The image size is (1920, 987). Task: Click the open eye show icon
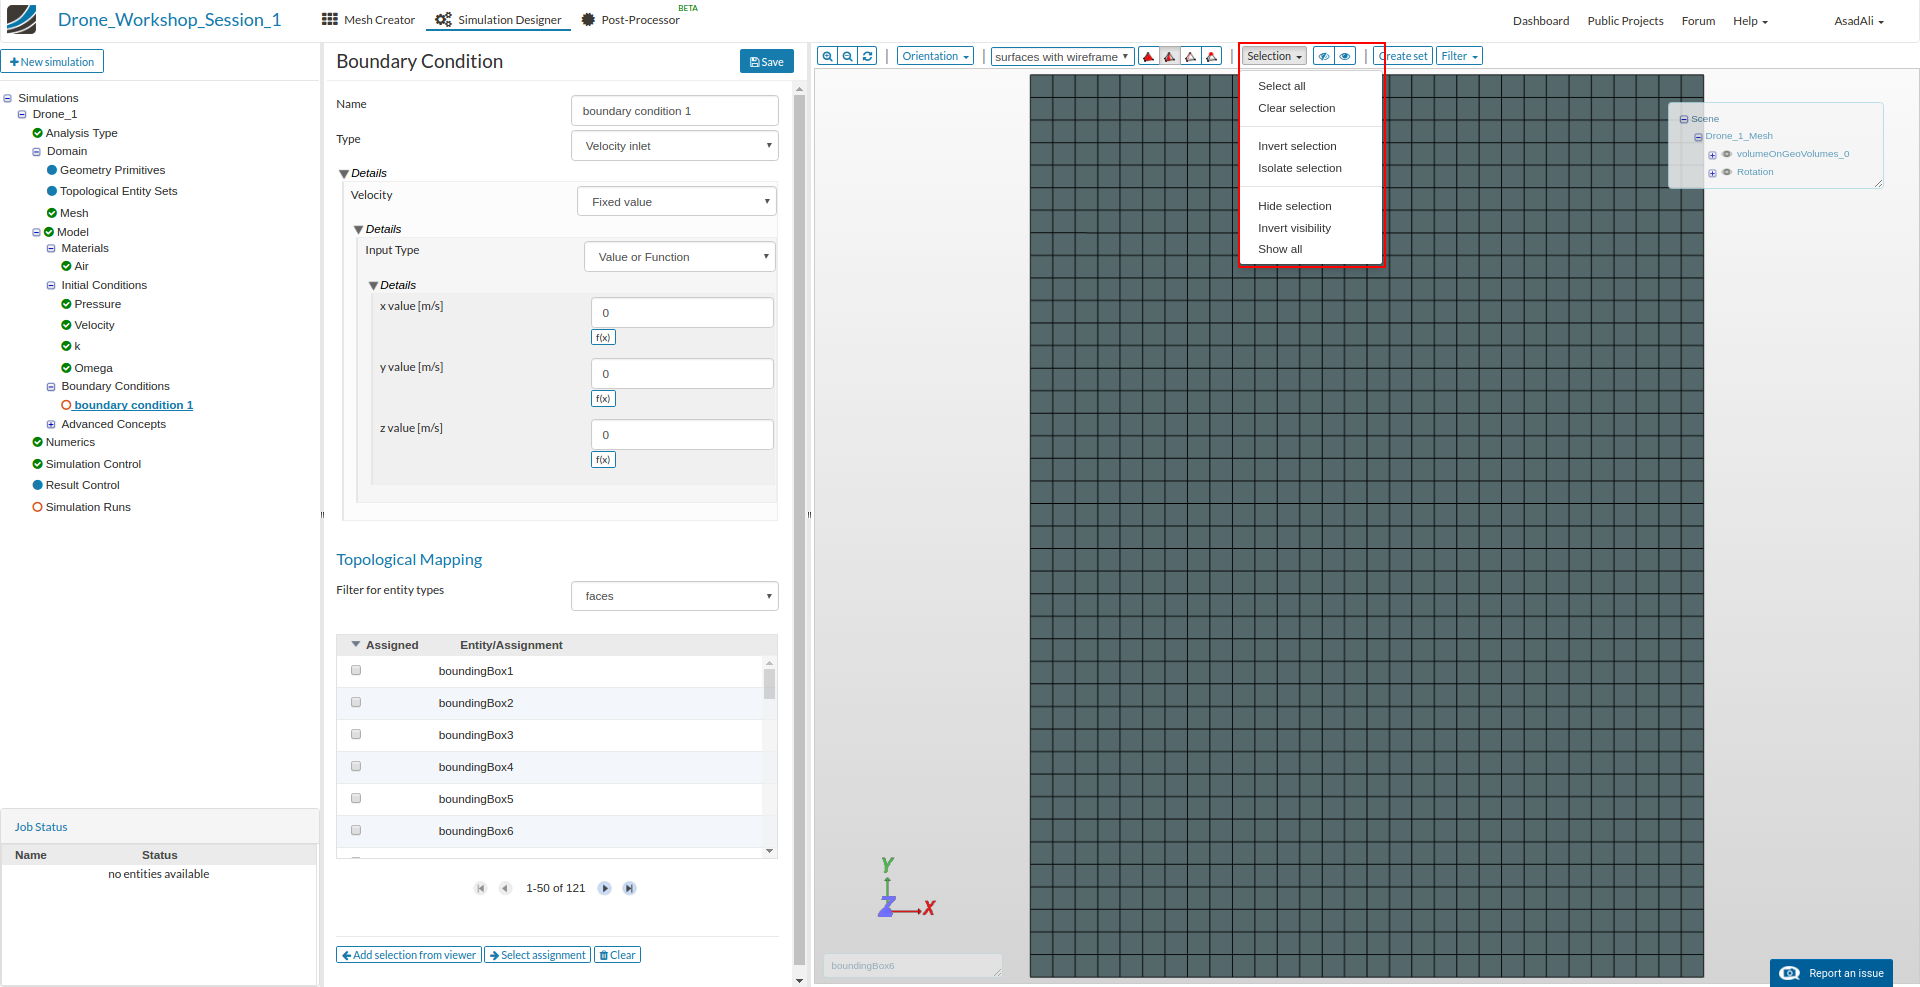pos(1345,56)
